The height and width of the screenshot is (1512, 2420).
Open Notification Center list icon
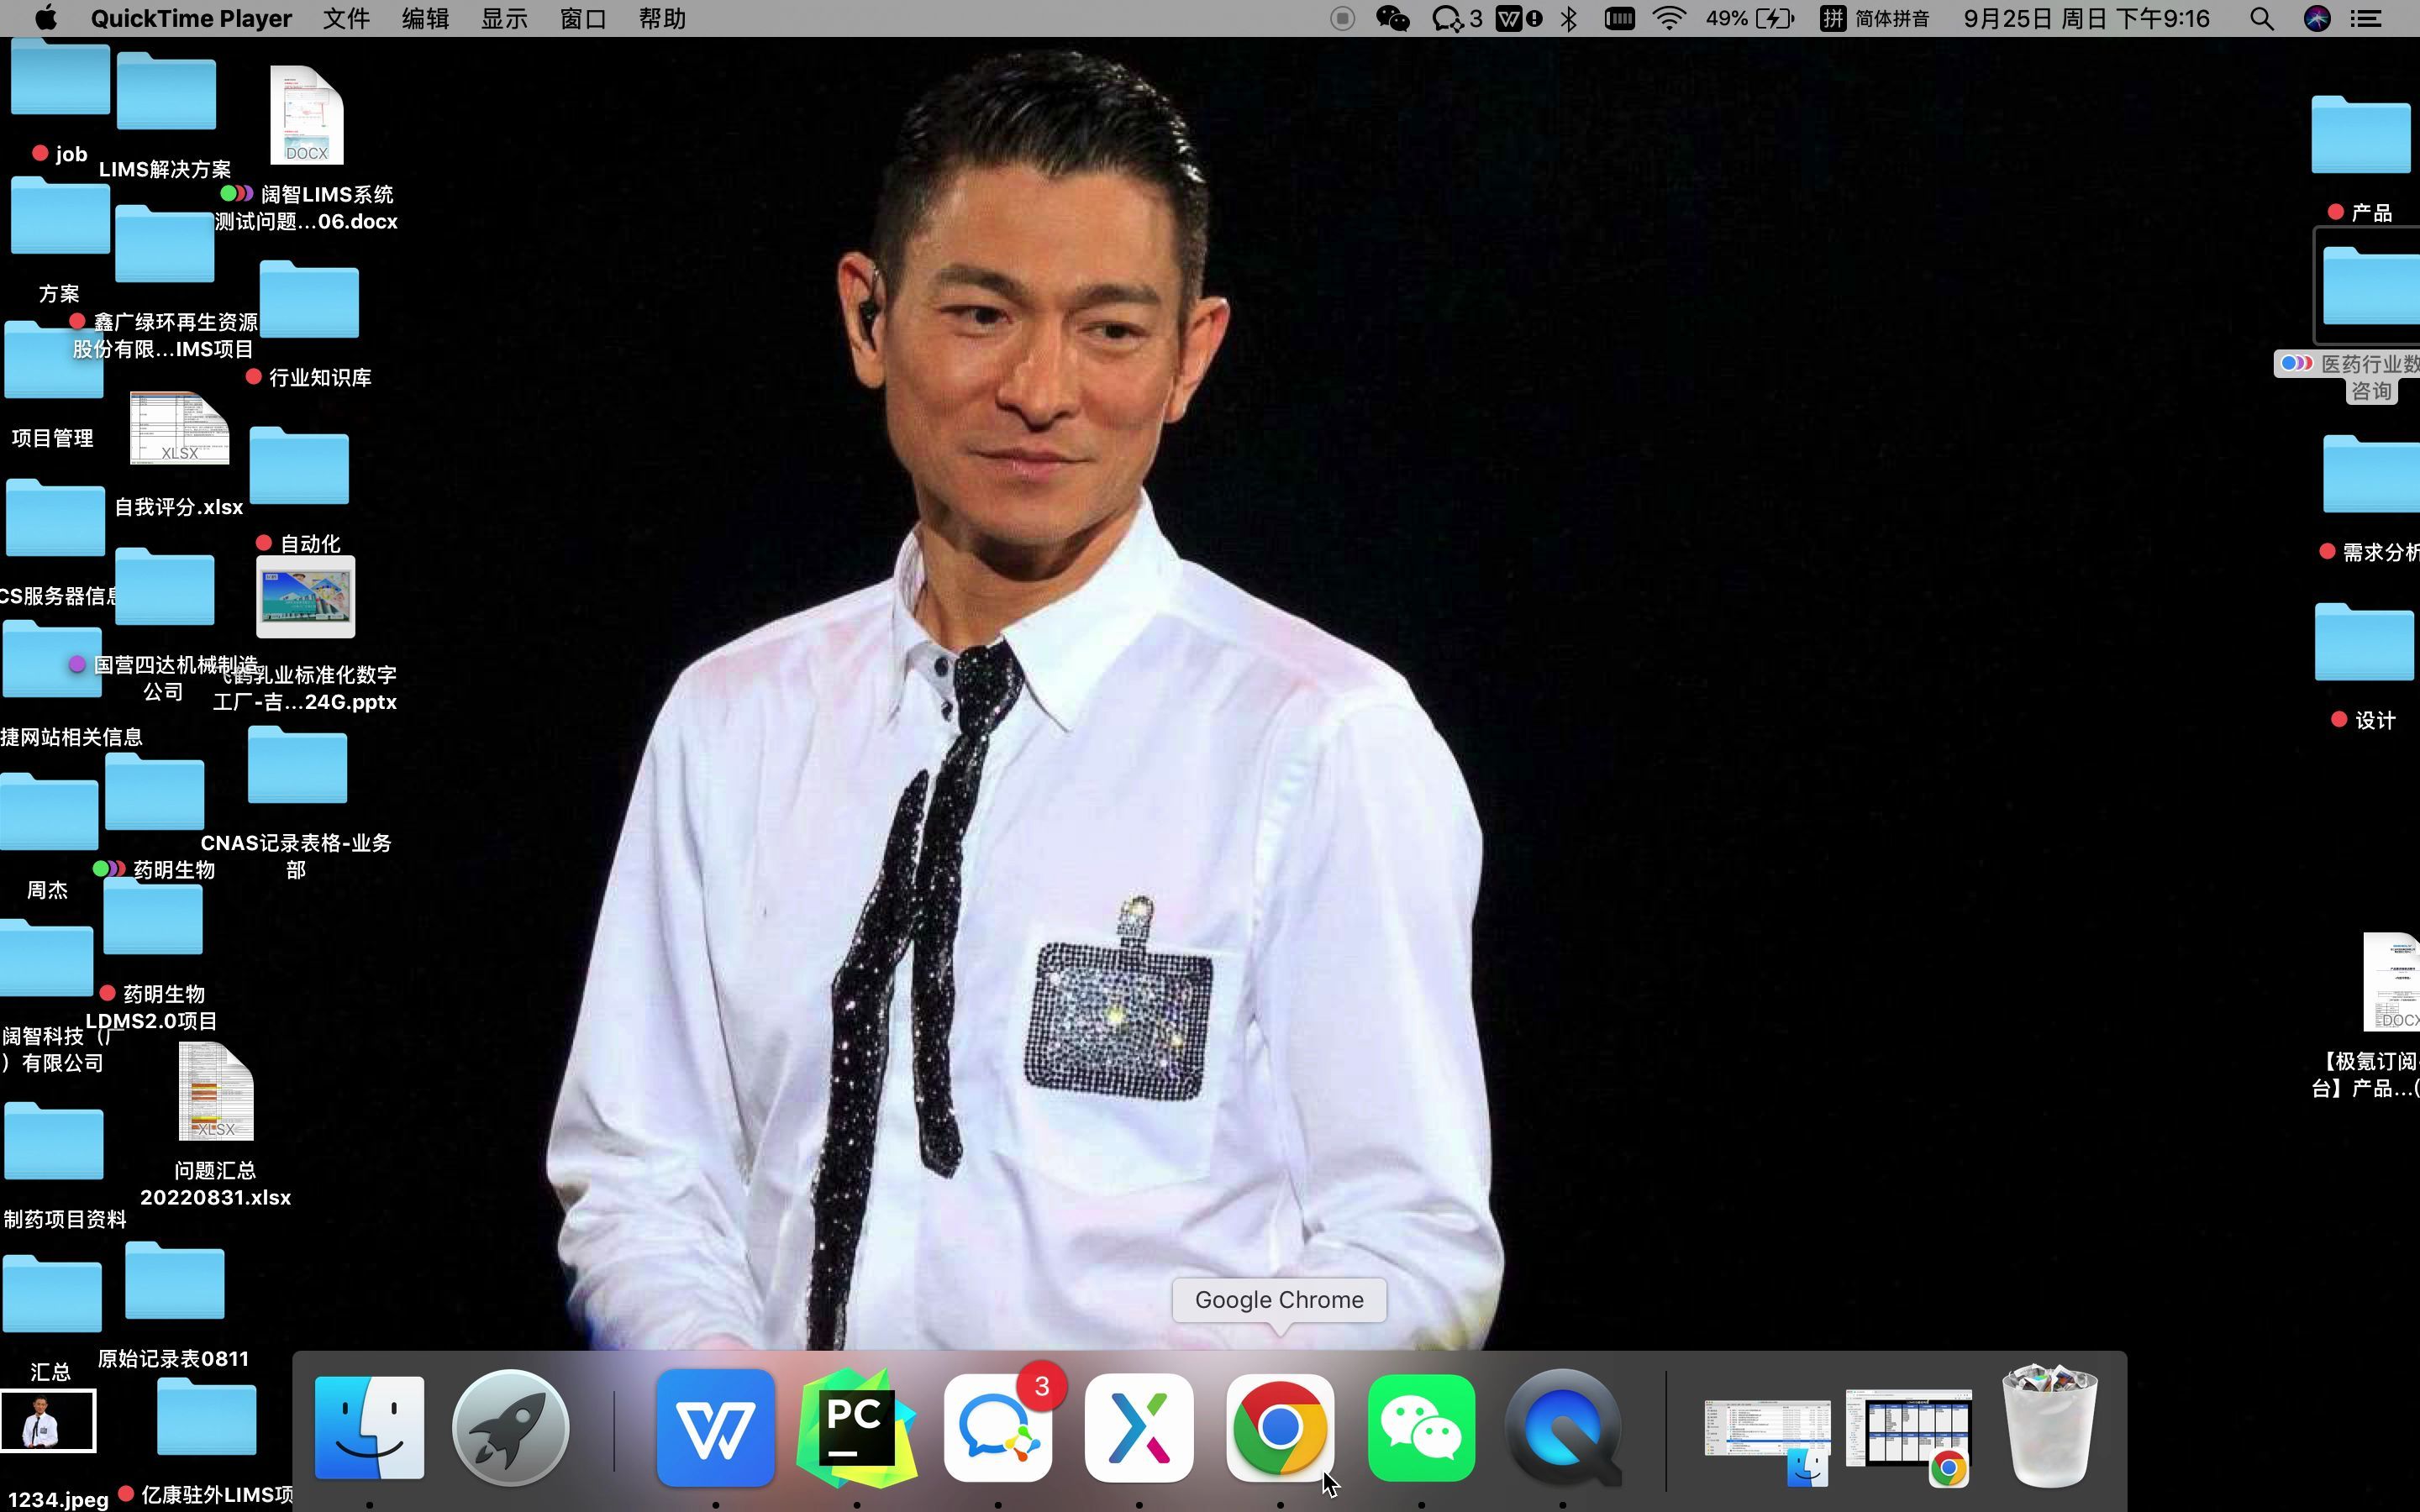[2365, 18]
